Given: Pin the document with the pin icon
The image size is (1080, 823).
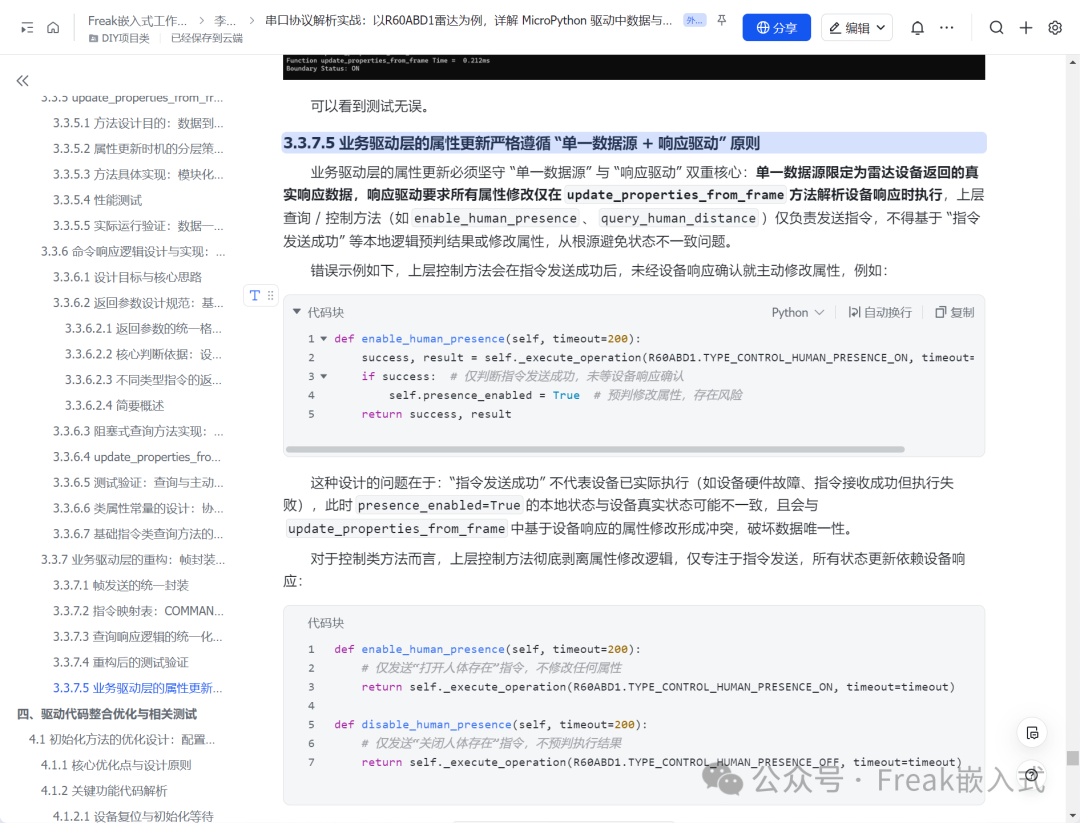Looking at the screenshot, I should [x=721, y=21].
